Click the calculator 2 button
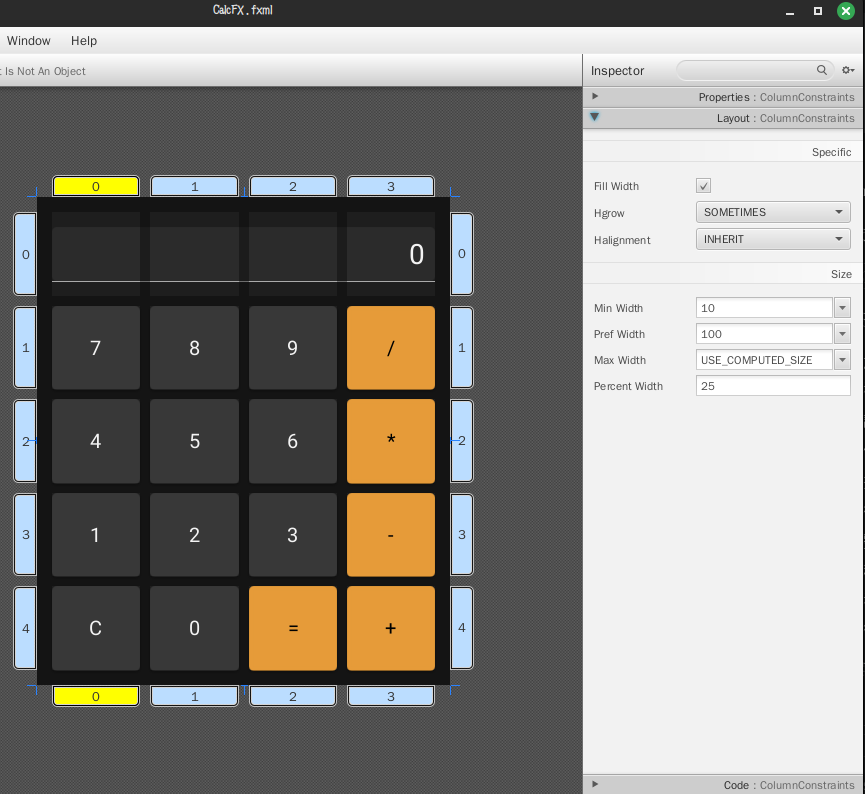The image size is (865, 794). (x=194, y=535)
